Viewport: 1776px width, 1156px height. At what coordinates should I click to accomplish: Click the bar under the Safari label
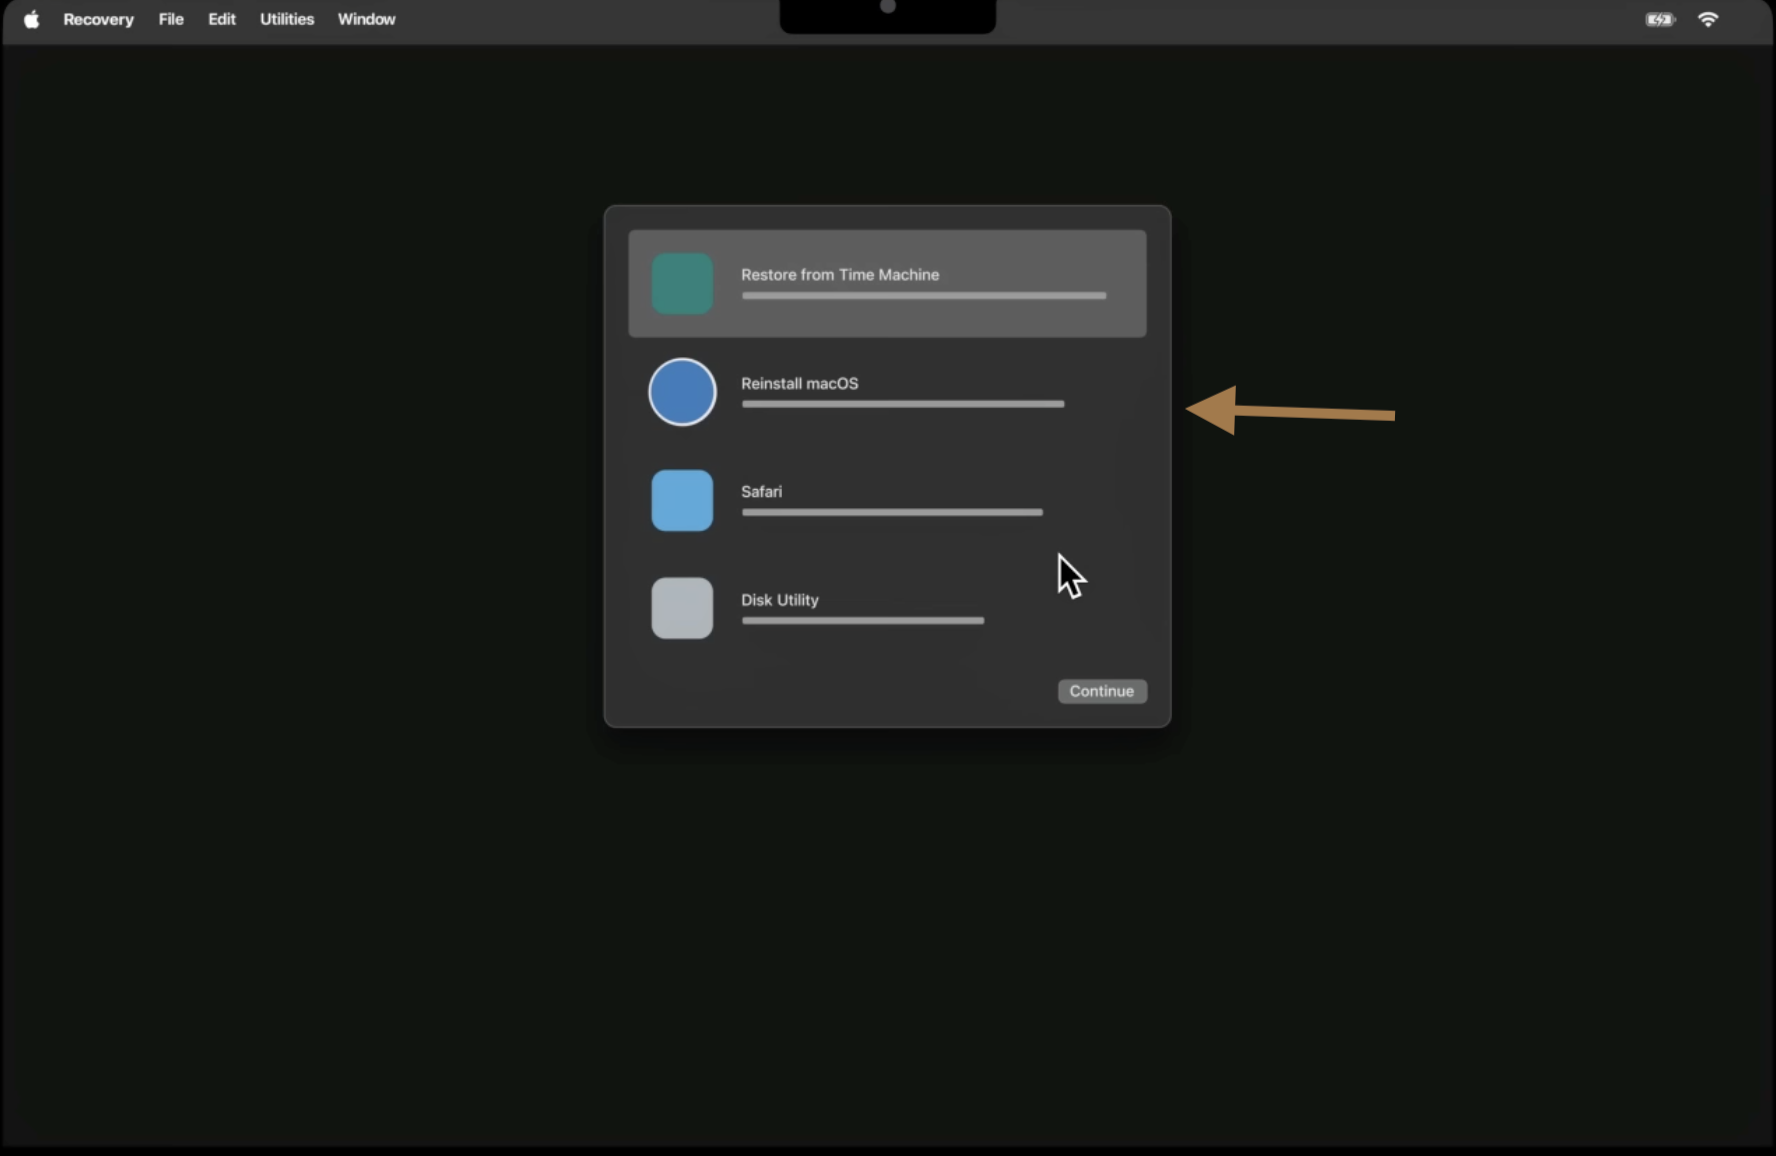890,512
